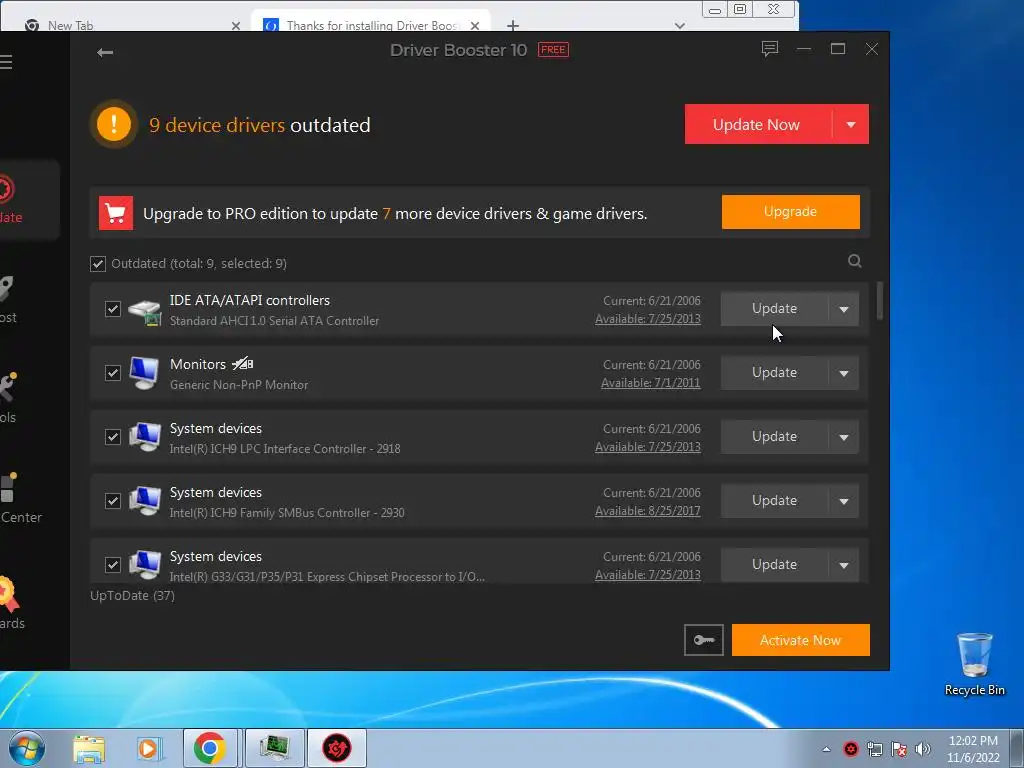Screen dimensions: 1024x768
Task: Uncheck G33/G31/P35/P31 Express Chipset checkbox
Action: click(113, 565)
